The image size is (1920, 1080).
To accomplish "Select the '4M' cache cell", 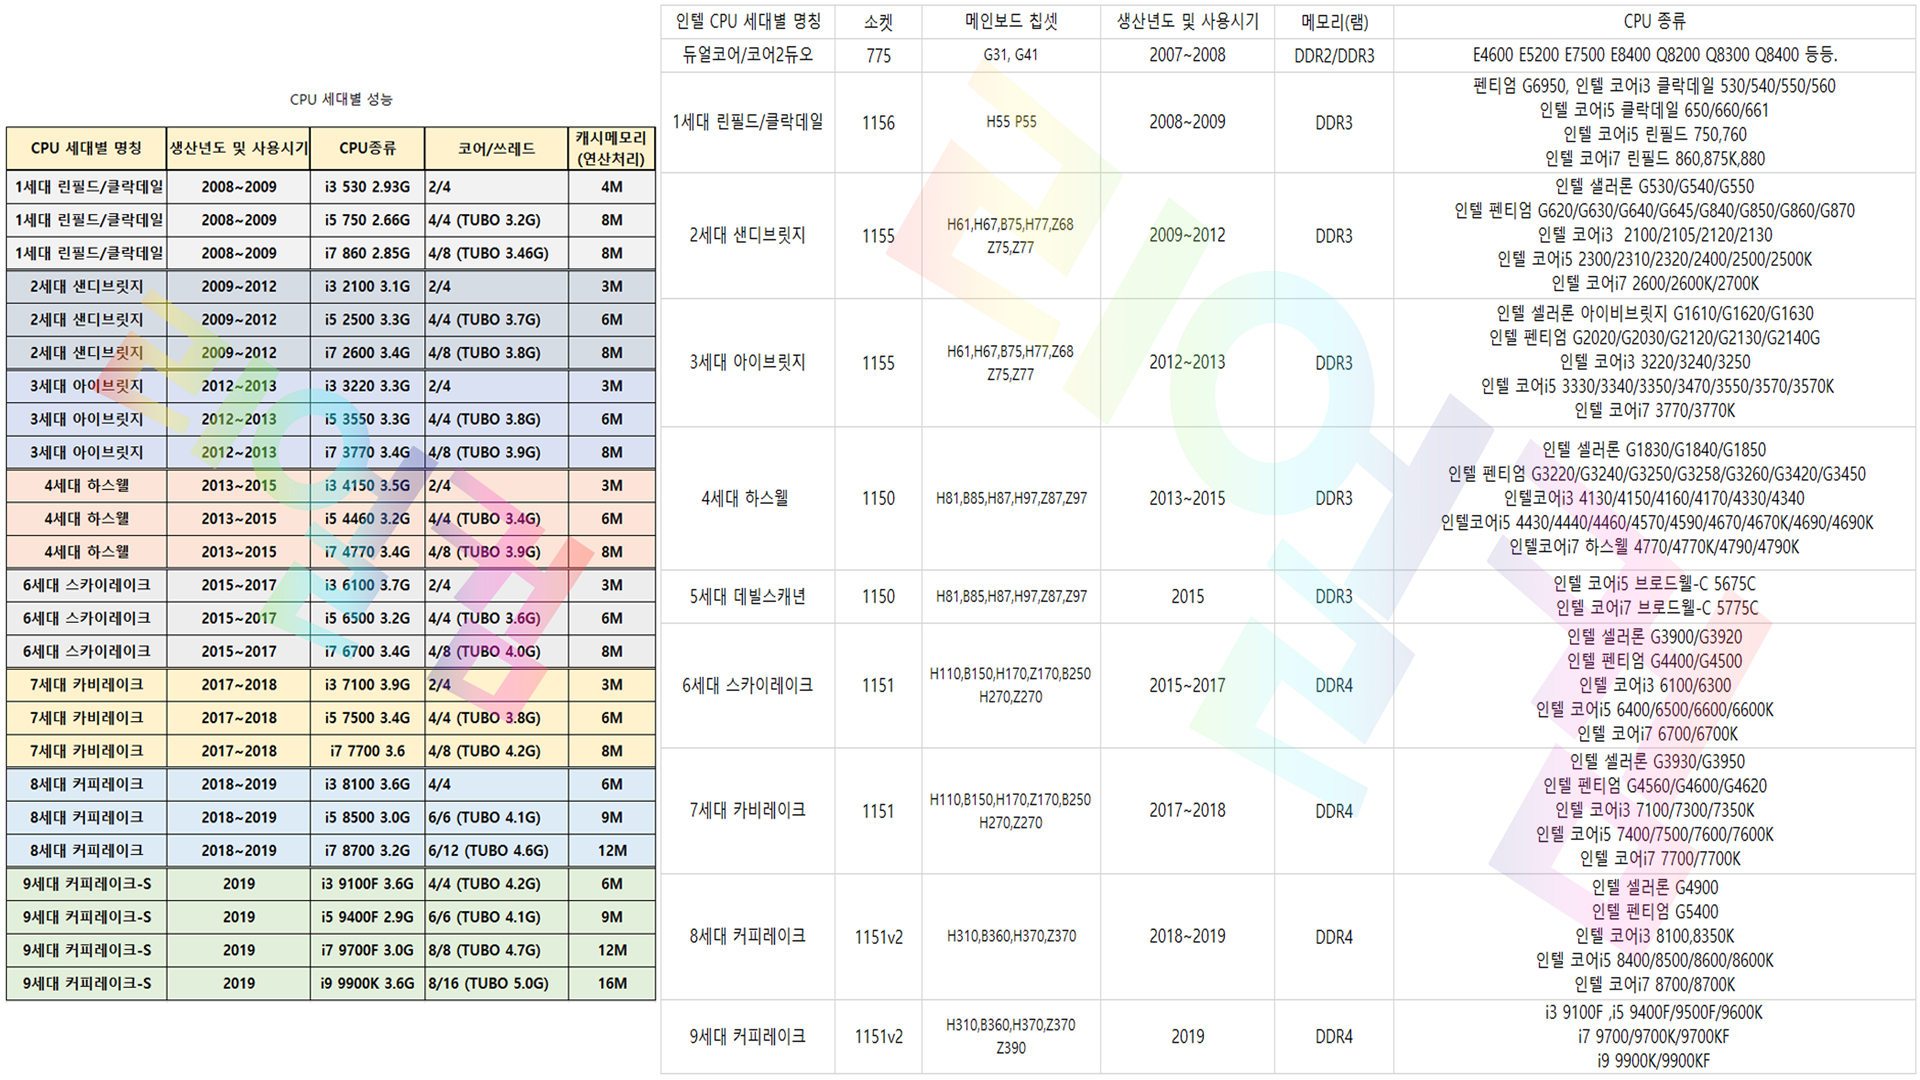I will [612, 187].
